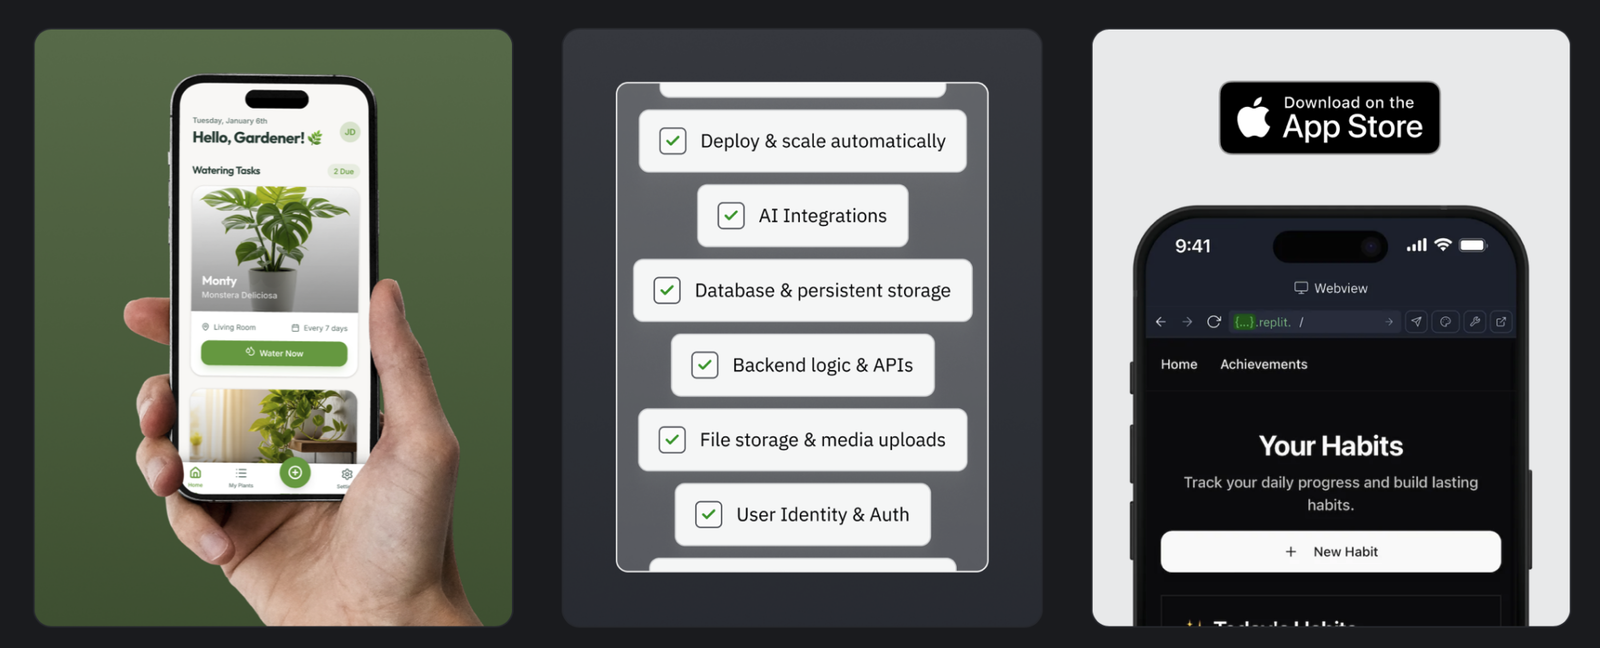The height and width of the screenshot is (648, 1600).
Task: Open the wrench dev tools icon
Action: tap(1474, 322)
